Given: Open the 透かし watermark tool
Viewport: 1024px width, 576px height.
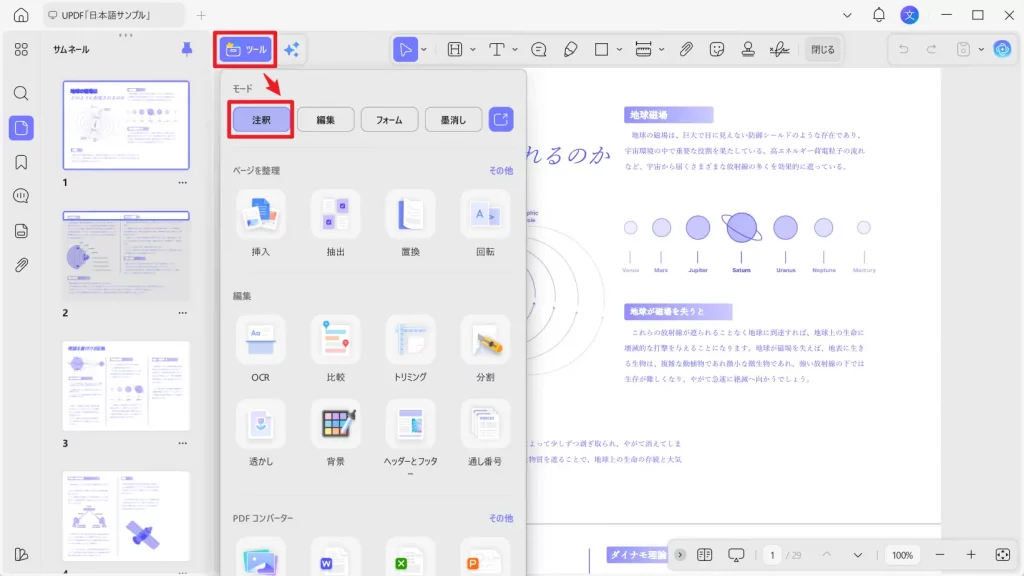Looking at the screenshot, I should (261, 434).
